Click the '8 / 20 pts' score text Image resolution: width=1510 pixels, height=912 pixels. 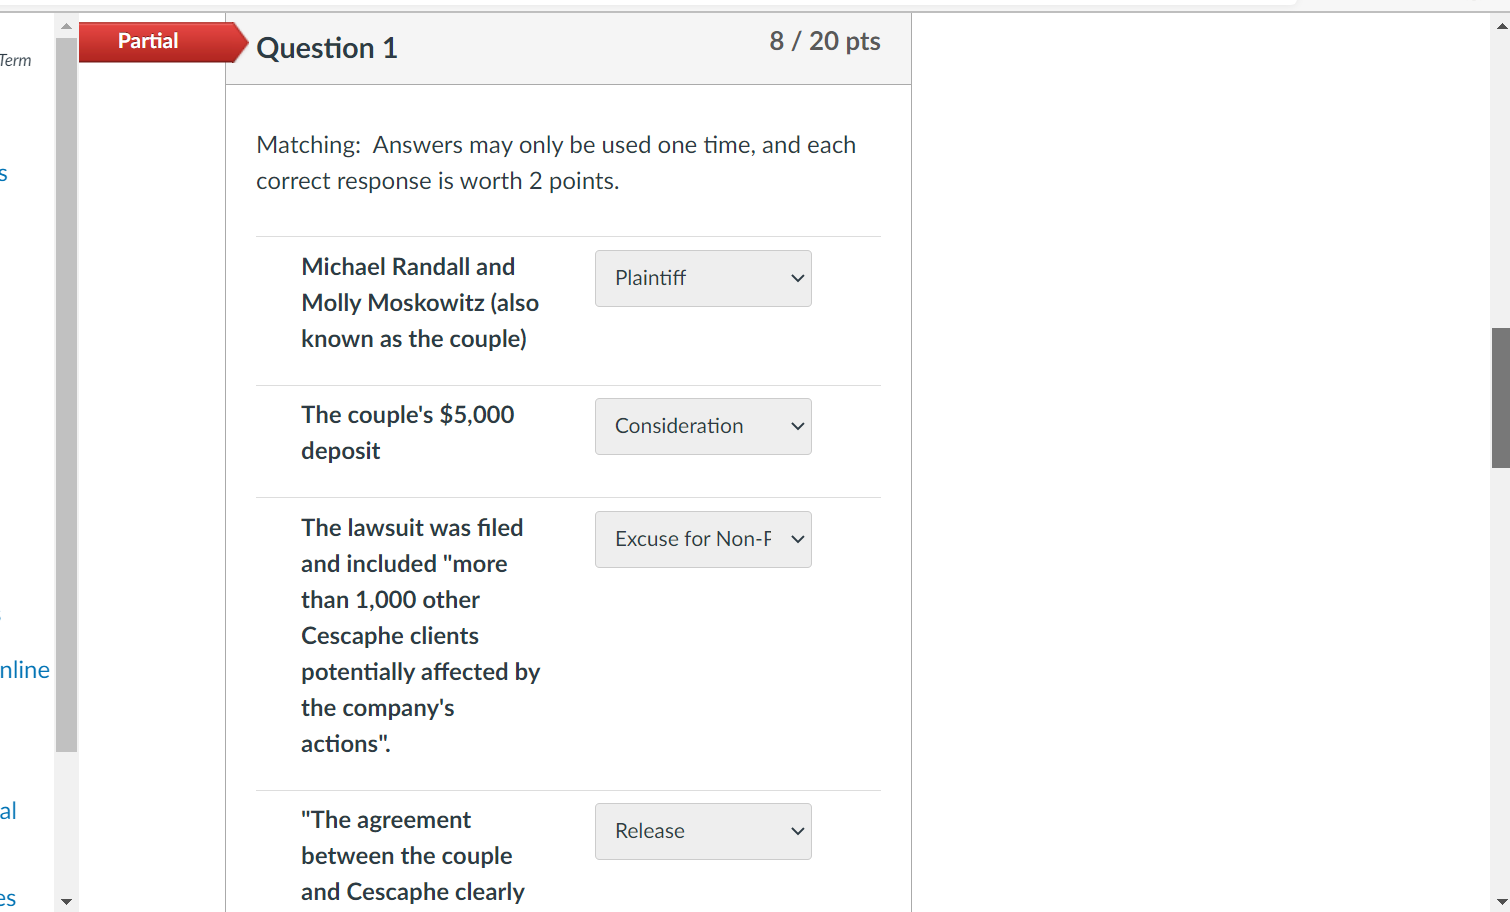click(825, 41)
